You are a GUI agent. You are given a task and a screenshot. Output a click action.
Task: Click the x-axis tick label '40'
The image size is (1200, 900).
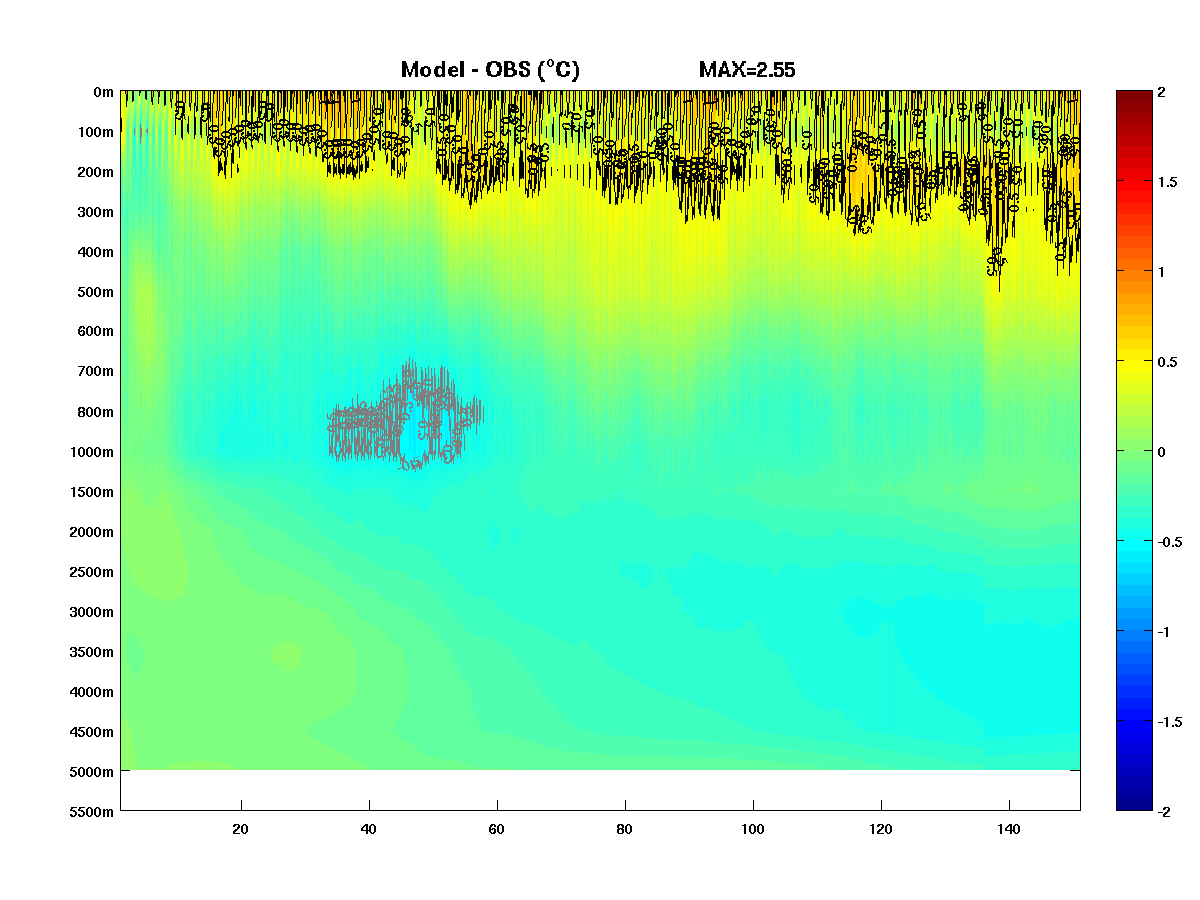pyautogui.click(x=369, y=828)
